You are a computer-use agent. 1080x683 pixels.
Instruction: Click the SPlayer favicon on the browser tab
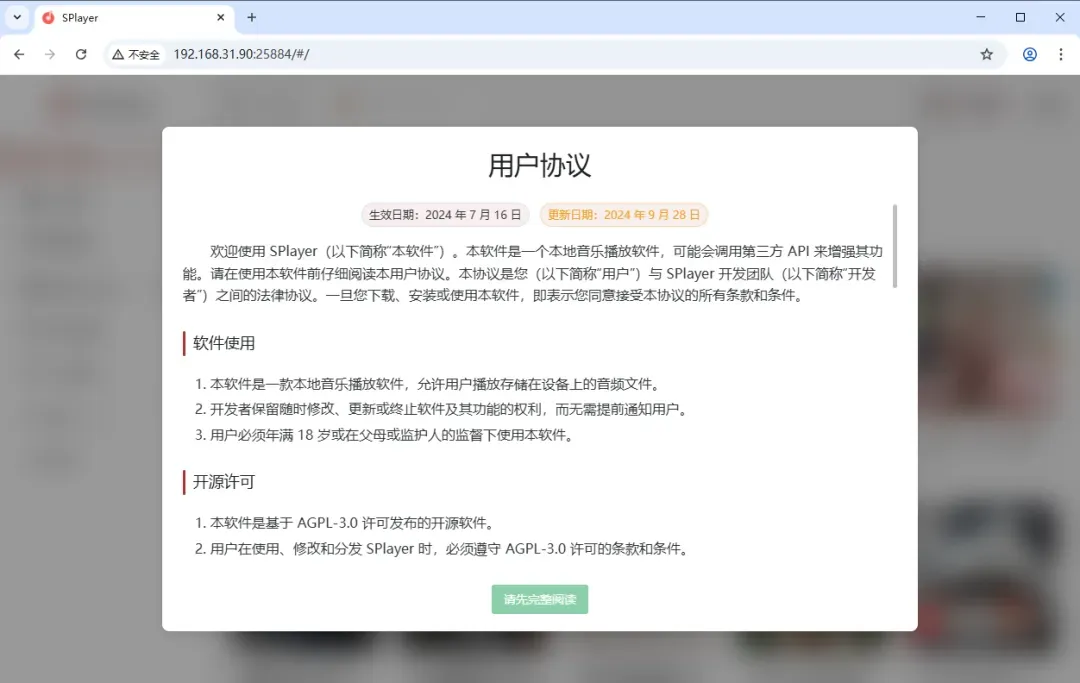coord(48,17)
